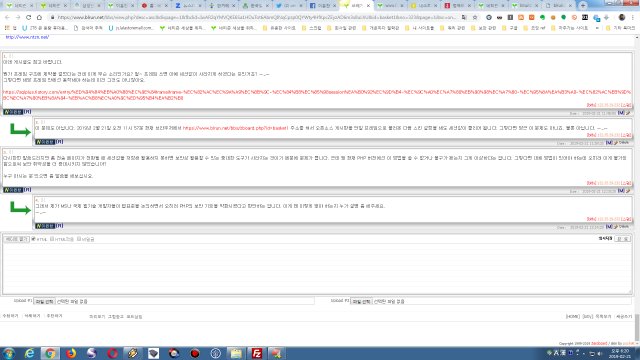Launch FileZilla from the taskbar
This screenshot has width=640, height=360.
pos(256,353)
